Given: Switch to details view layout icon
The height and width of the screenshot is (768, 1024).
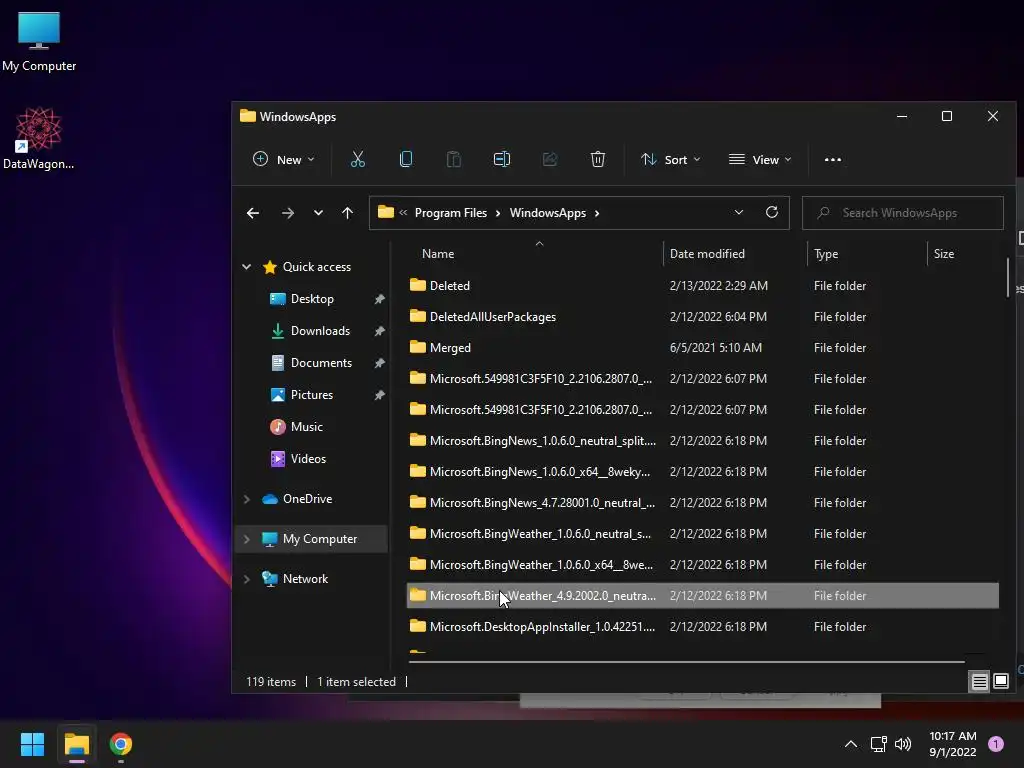Looking at the screenshot, I should point(980,682).
